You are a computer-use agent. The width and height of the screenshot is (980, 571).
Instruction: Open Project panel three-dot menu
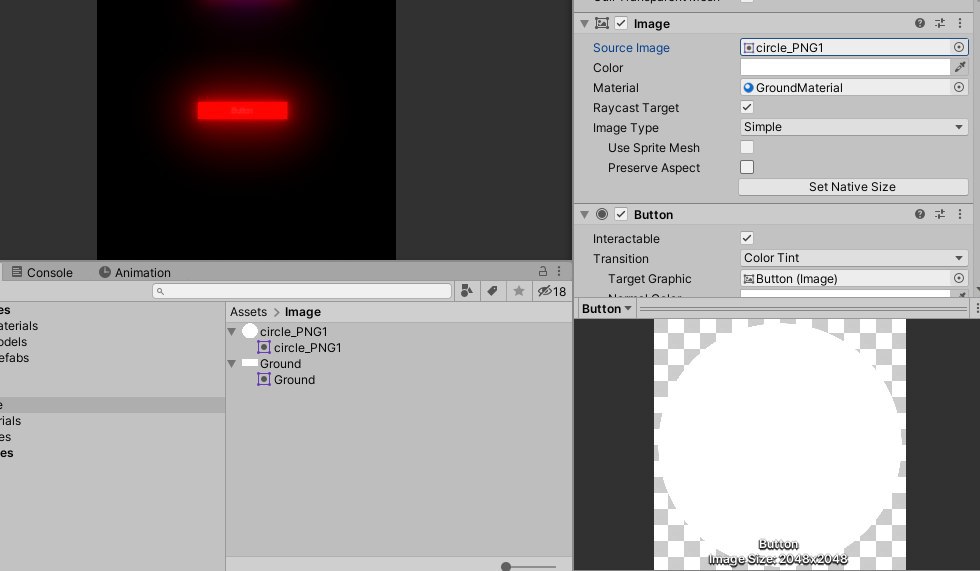(559, 271)
